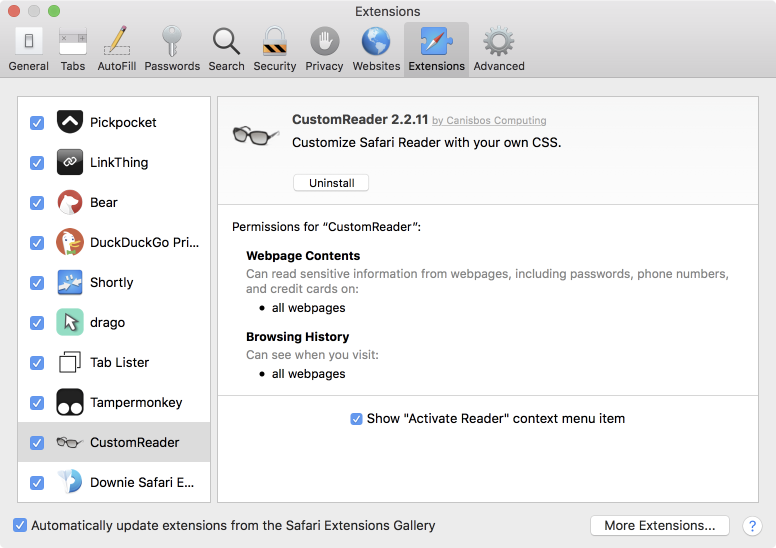Open the General preferences pane
Image resolution: width=776 pixels, height=548 pixels.
(28, 49)
